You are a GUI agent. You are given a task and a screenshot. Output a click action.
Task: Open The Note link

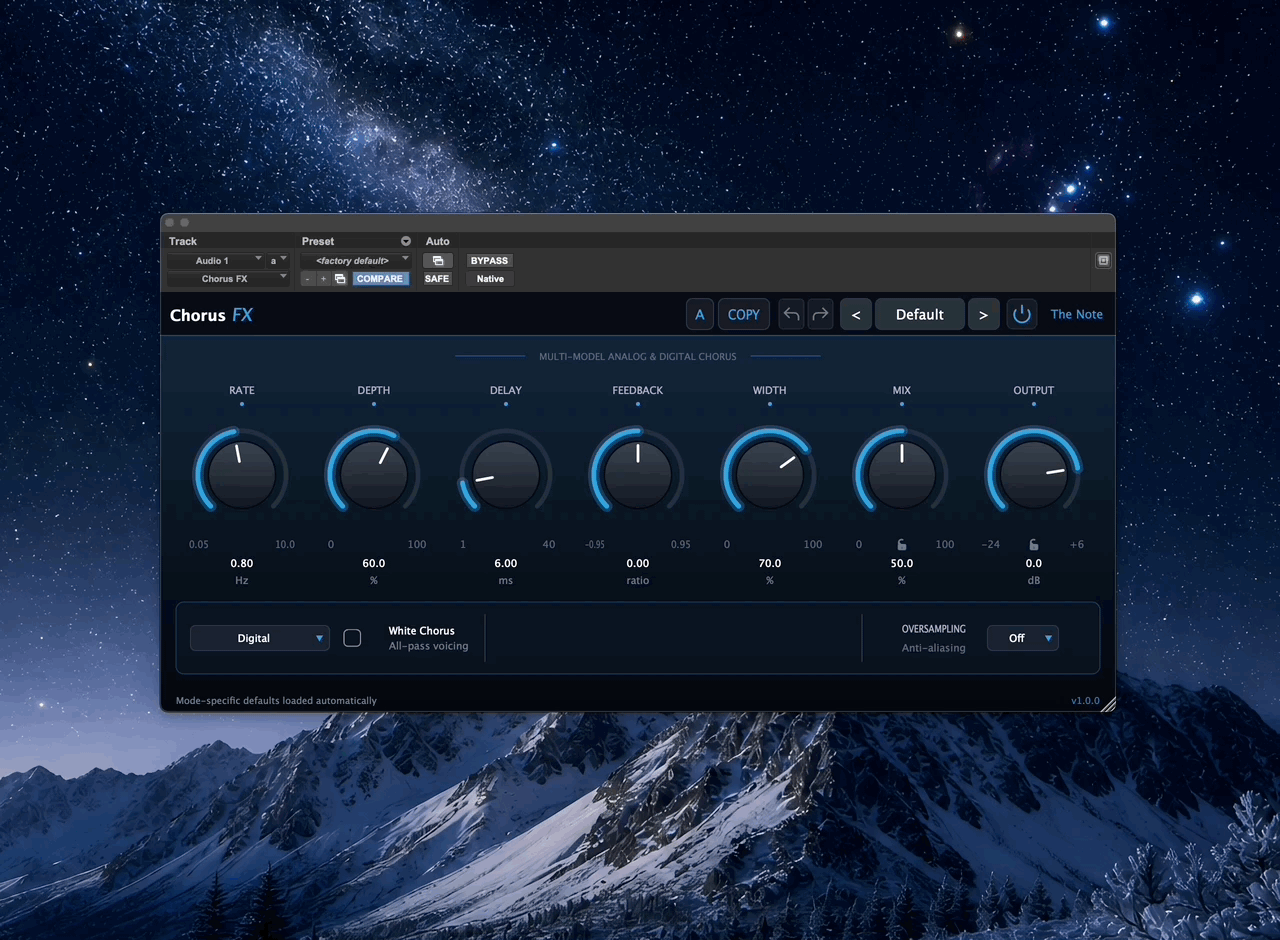pos(1077,314)
